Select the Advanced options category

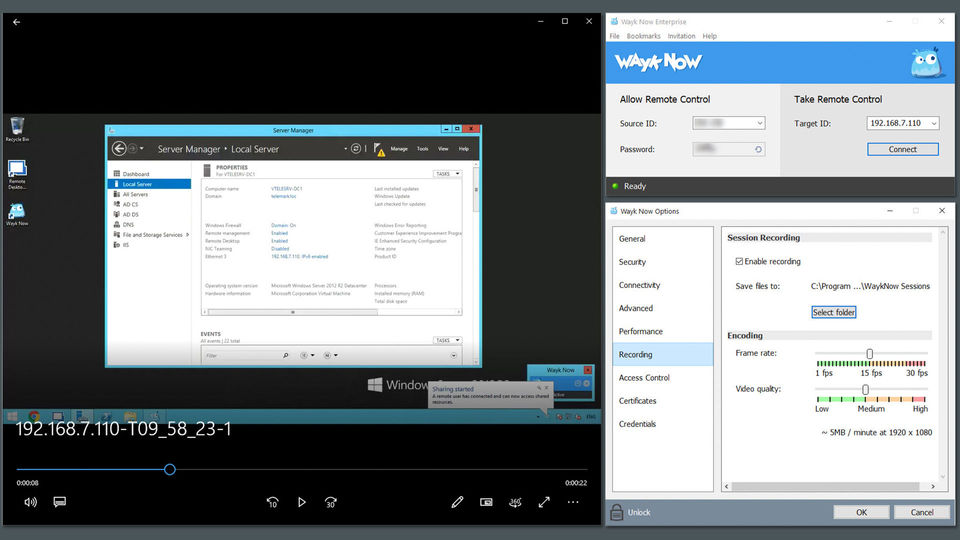[663, 309]
